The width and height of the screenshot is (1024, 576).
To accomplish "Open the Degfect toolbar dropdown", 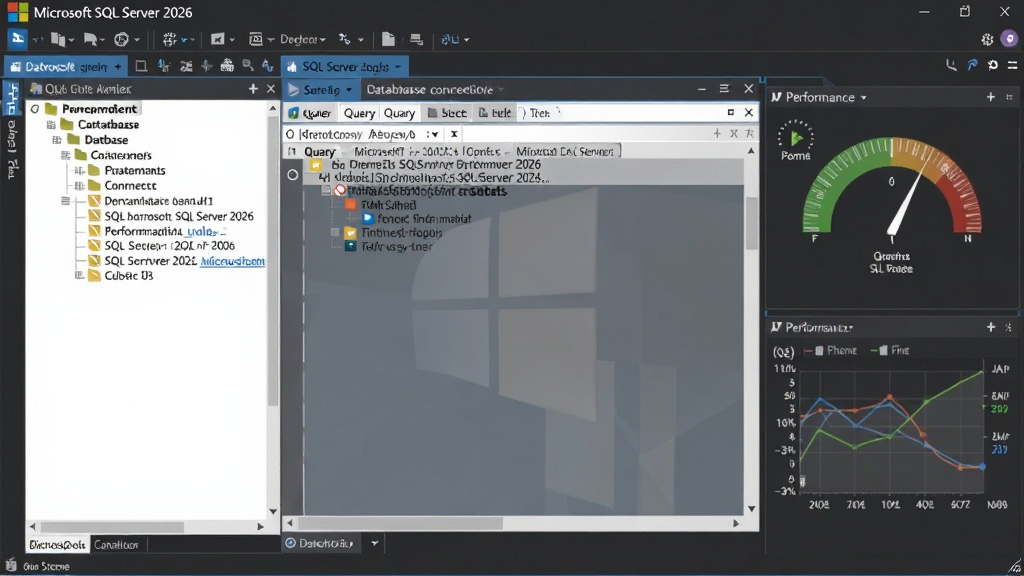I will click(303, 39).
